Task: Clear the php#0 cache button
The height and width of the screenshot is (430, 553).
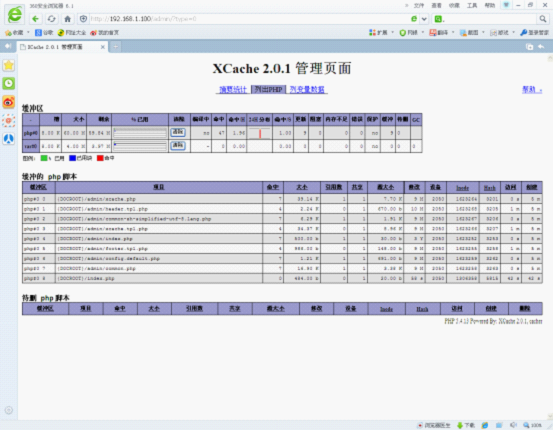Action: pyautogui.click(x=178, y=132)
